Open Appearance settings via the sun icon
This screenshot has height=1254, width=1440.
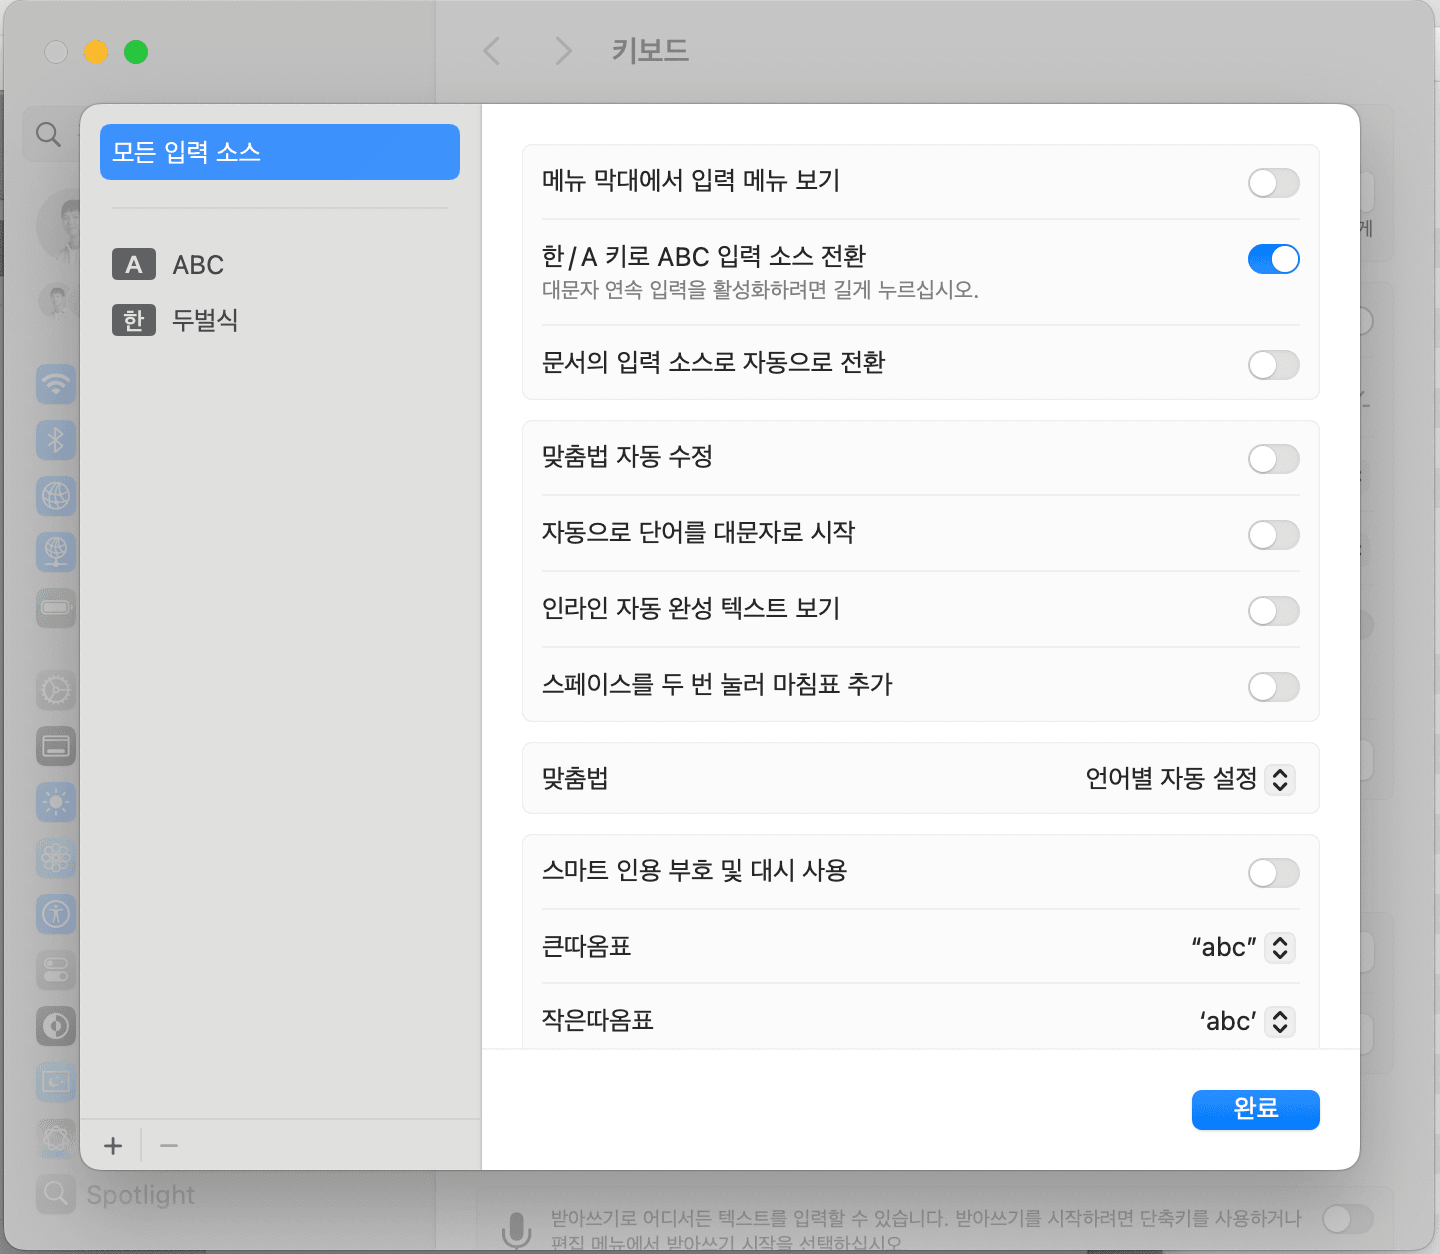pos(56,802)
